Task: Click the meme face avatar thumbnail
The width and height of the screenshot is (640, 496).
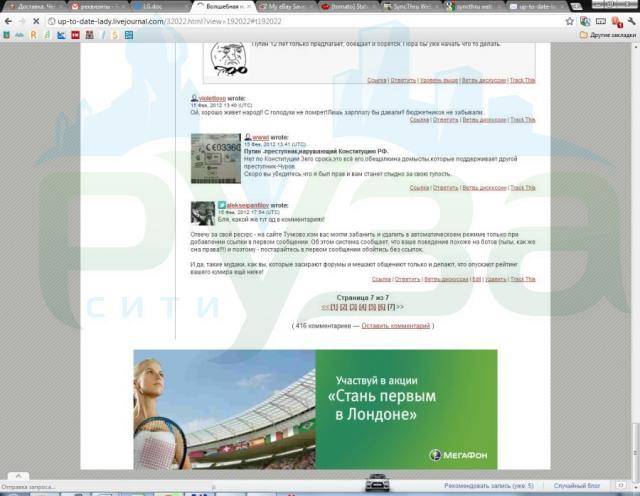Action: [x=229, y=60]
